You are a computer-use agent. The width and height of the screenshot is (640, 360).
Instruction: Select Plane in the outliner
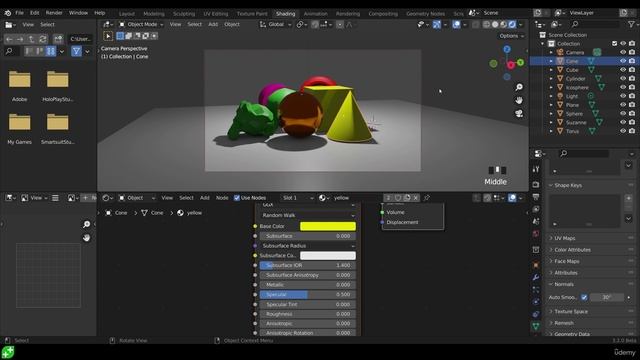pos(572,105)
